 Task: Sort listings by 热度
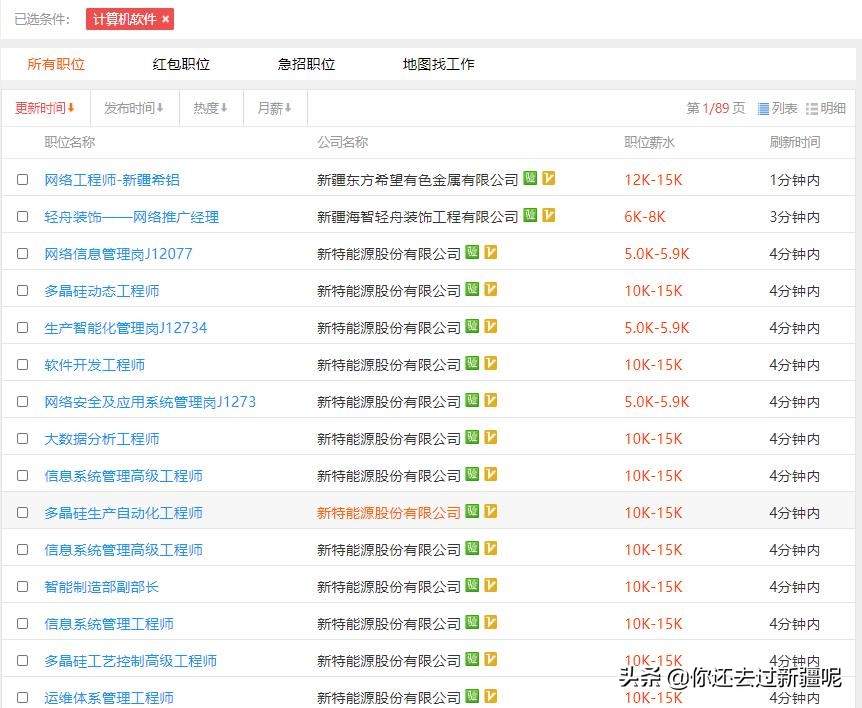pyautogui.click(x=210, y=110)
